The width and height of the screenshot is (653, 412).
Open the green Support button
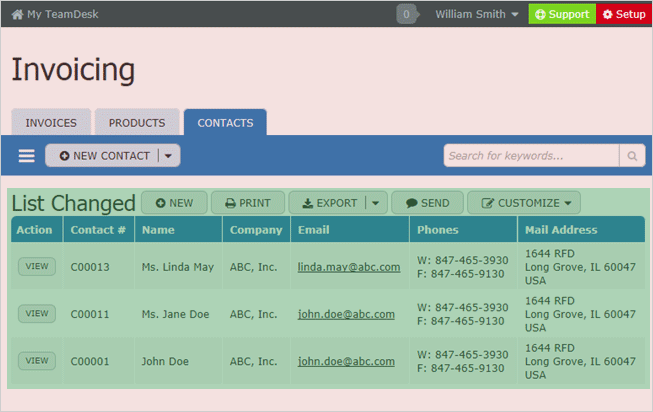562,14
